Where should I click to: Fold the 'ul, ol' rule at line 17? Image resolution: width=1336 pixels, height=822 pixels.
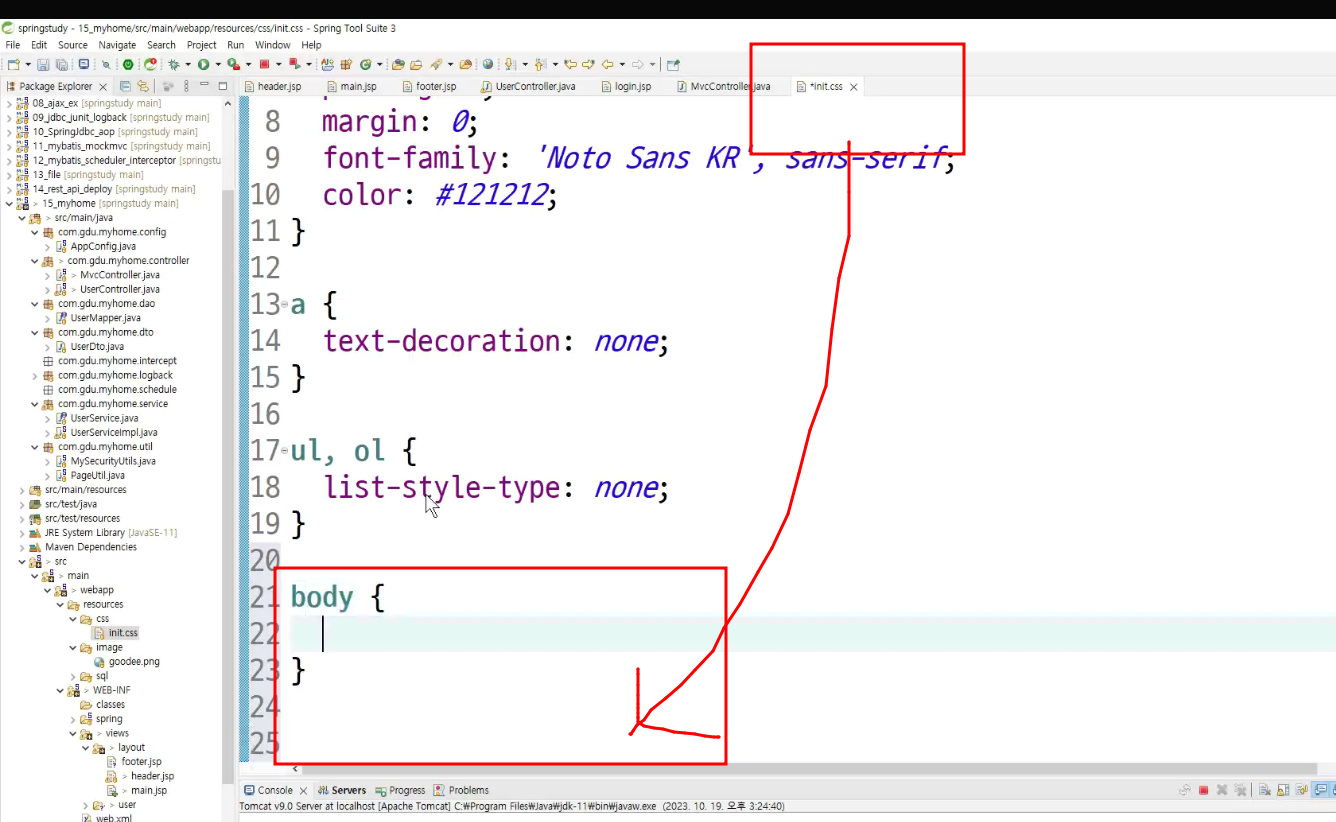click(x=284, y=451)
